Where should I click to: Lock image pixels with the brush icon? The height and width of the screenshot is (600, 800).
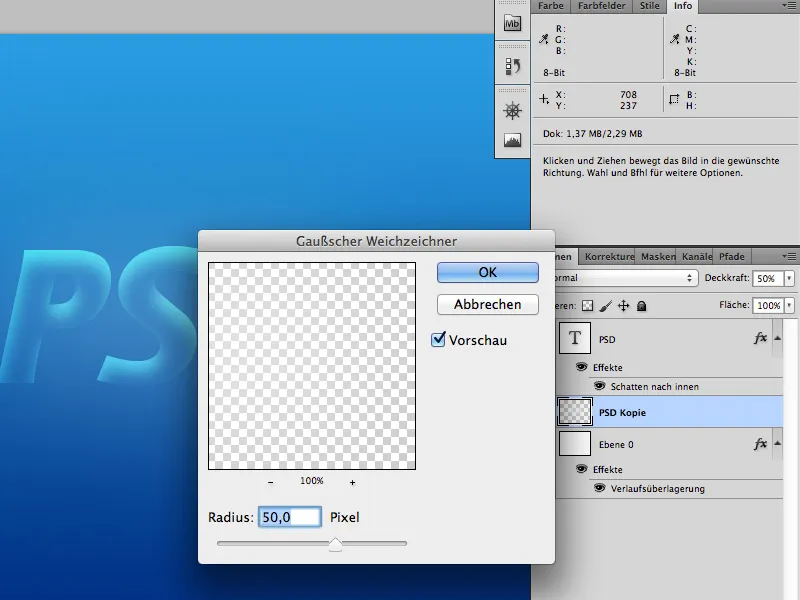[x=606, y=306]
